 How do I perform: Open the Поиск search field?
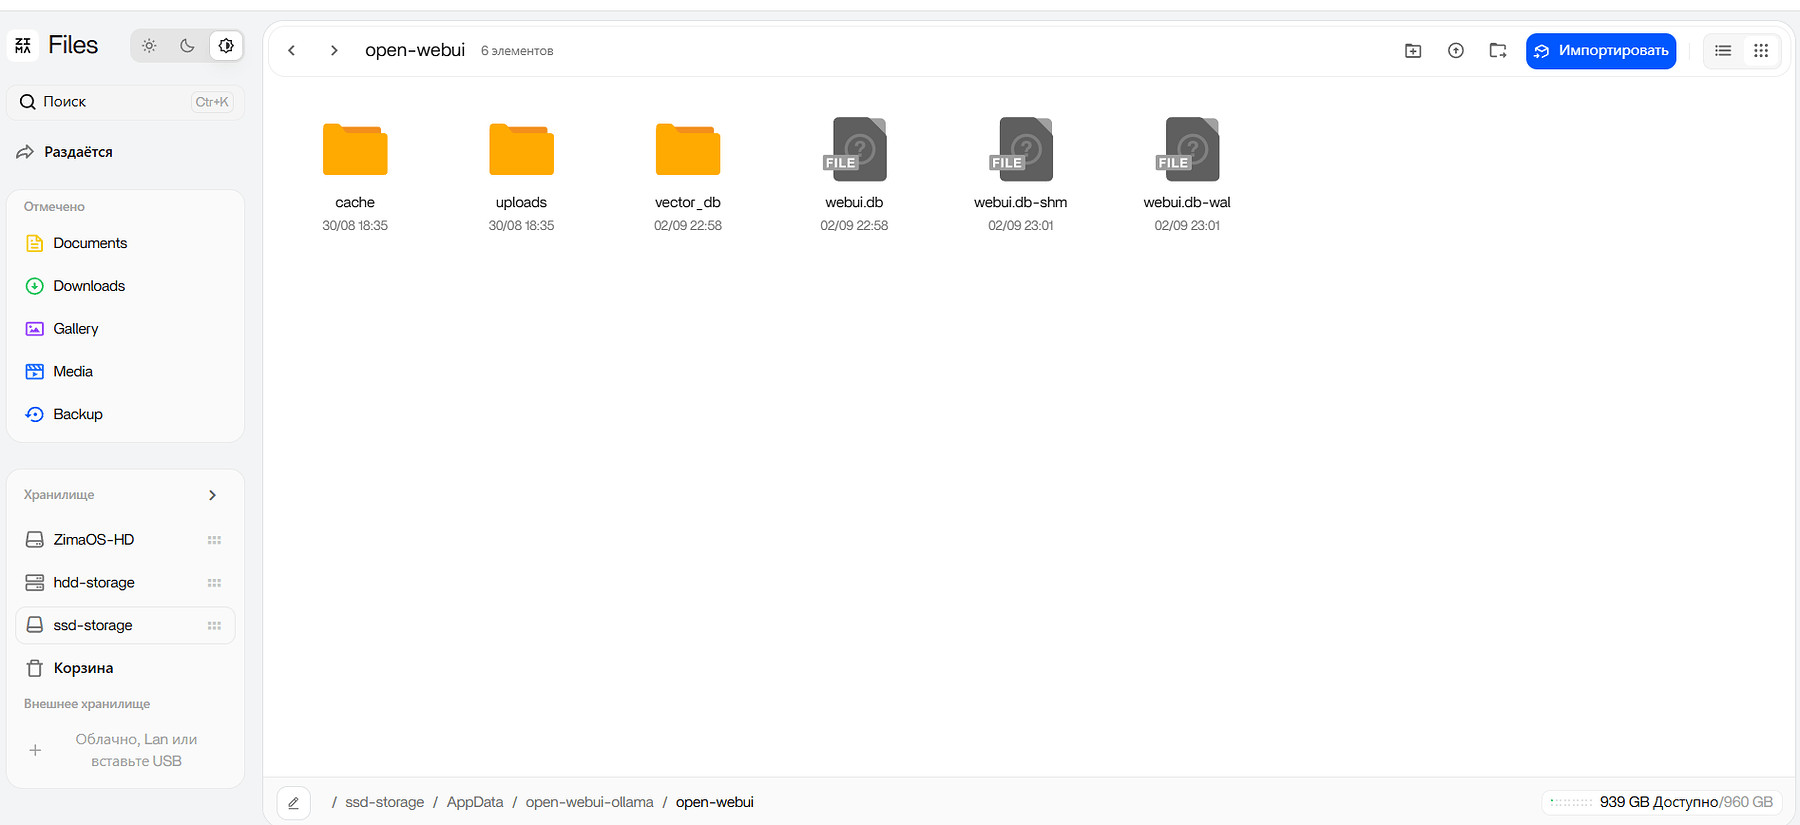pos(126,102)
